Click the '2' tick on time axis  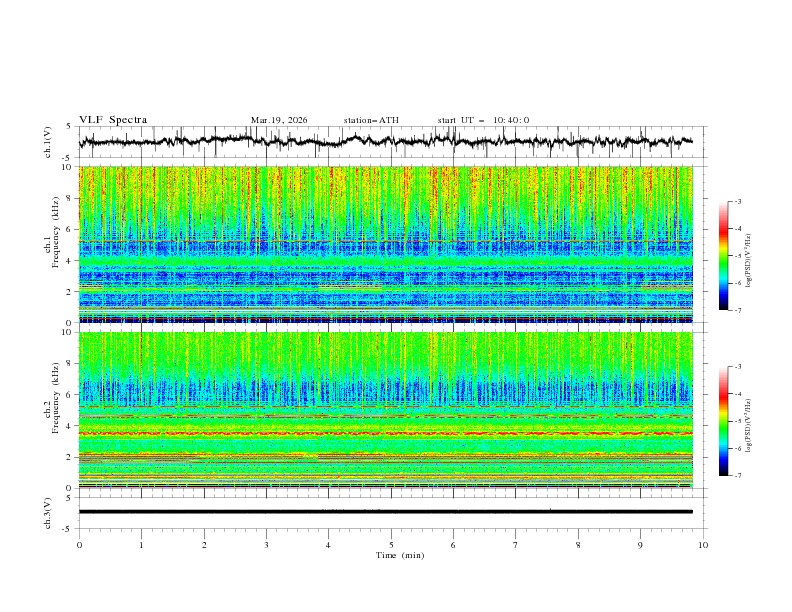point(204,545)
